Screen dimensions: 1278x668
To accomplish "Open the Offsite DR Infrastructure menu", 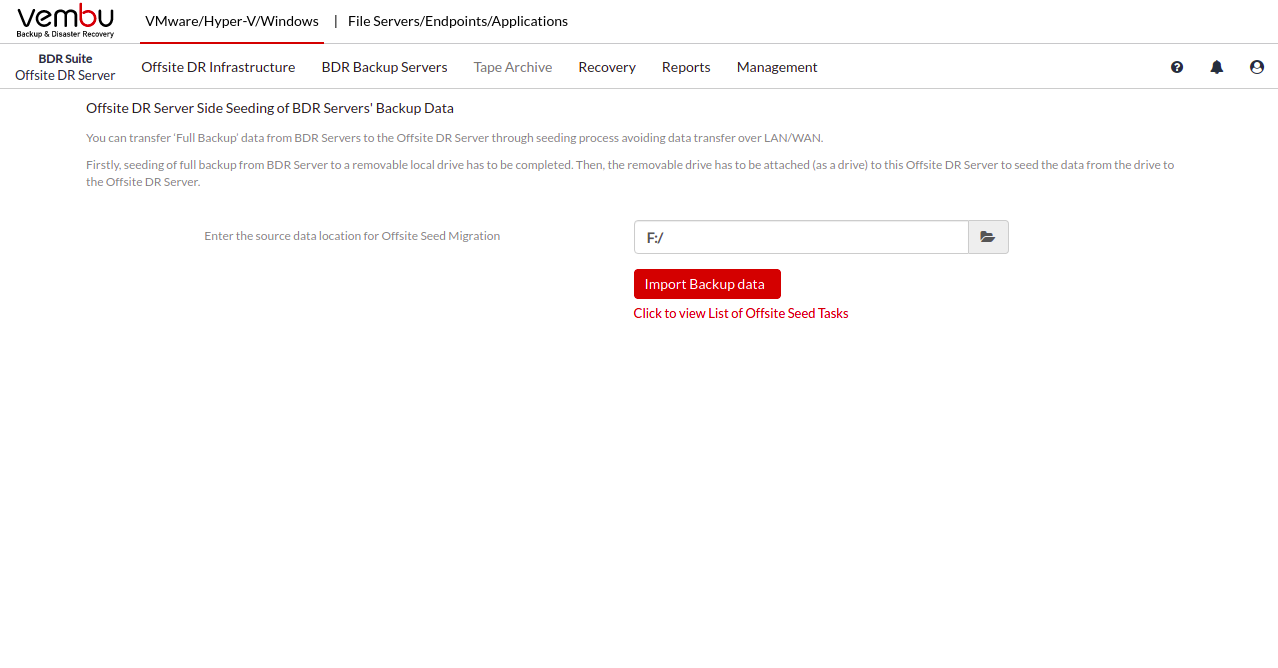I will pos(218,67).
